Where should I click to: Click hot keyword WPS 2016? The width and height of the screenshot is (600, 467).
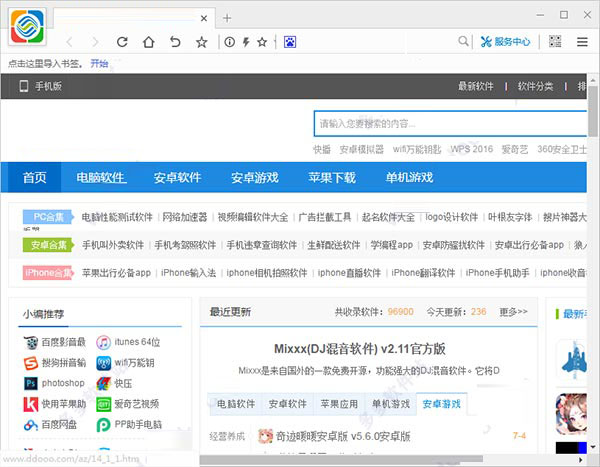pyautogui.click(x=471, y=149)
